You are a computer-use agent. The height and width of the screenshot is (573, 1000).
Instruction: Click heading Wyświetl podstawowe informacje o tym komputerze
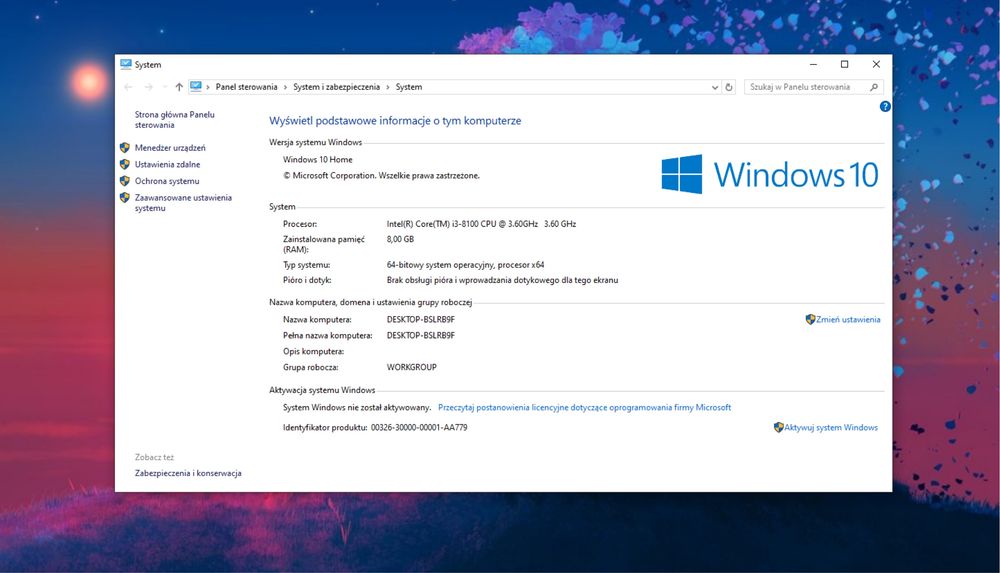tap(395, 121)
